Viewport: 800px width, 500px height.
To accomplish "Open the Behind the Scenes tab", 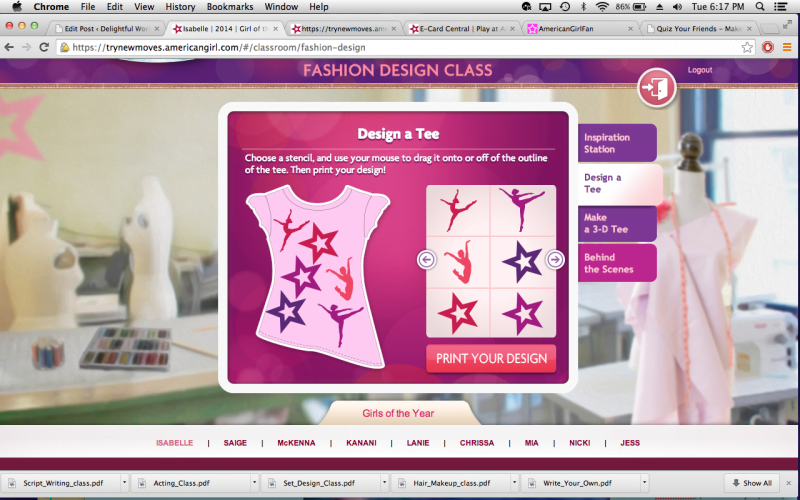I will point(617,263).
